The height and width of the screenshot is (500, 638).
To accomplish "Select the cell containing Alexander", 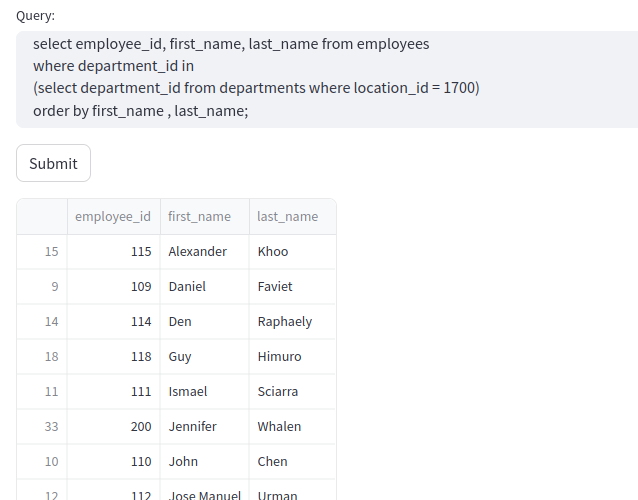I will click(205, 251).
